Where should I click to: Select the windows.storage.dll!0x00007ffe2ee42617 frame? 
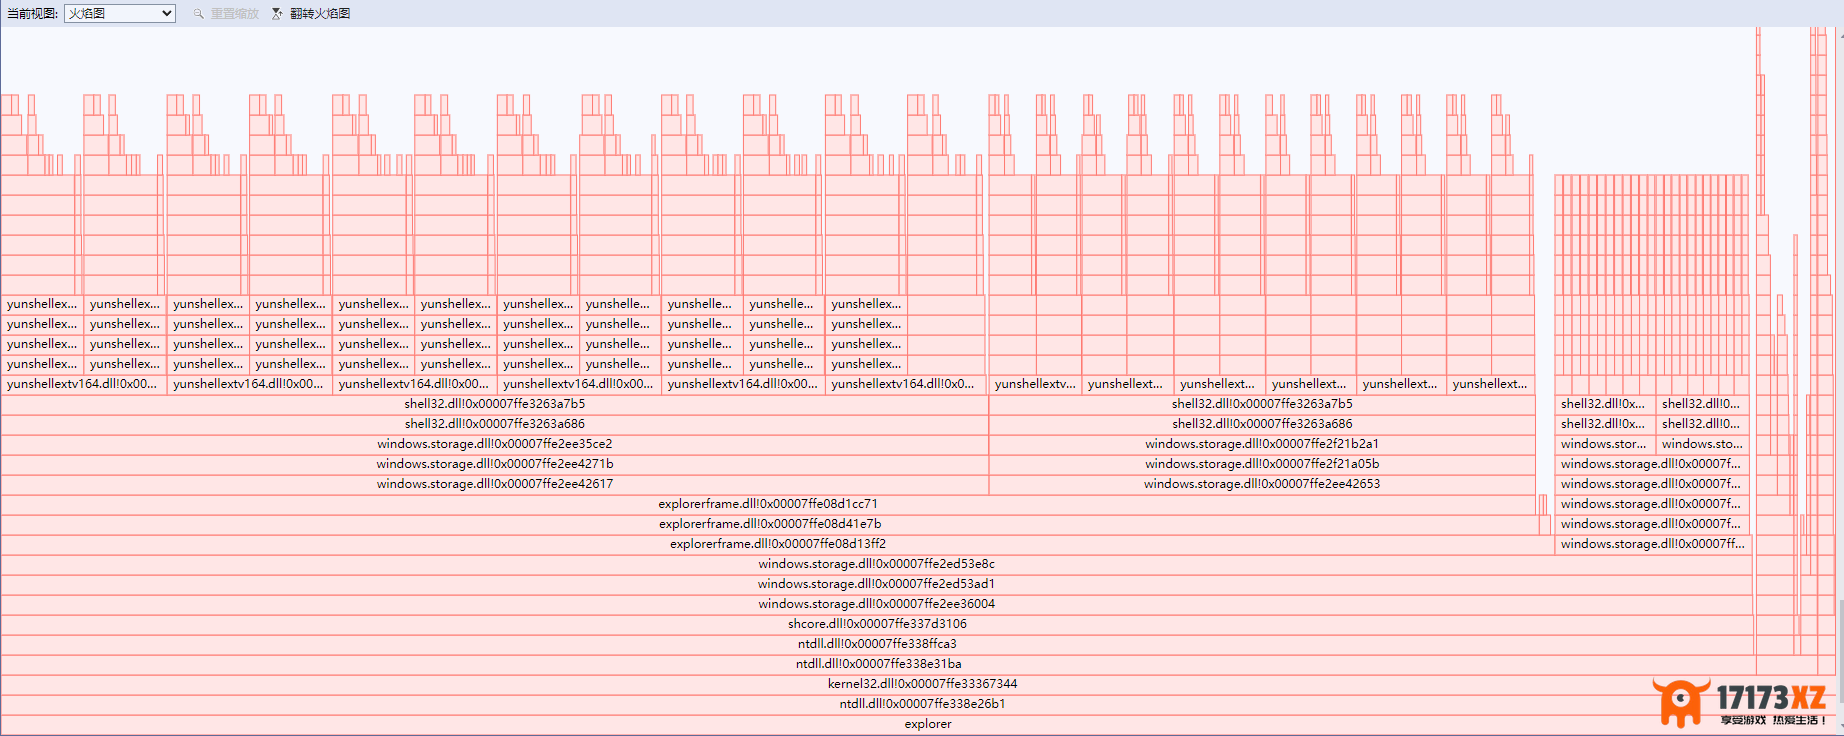pyautogui.click(x=495, y=484)
